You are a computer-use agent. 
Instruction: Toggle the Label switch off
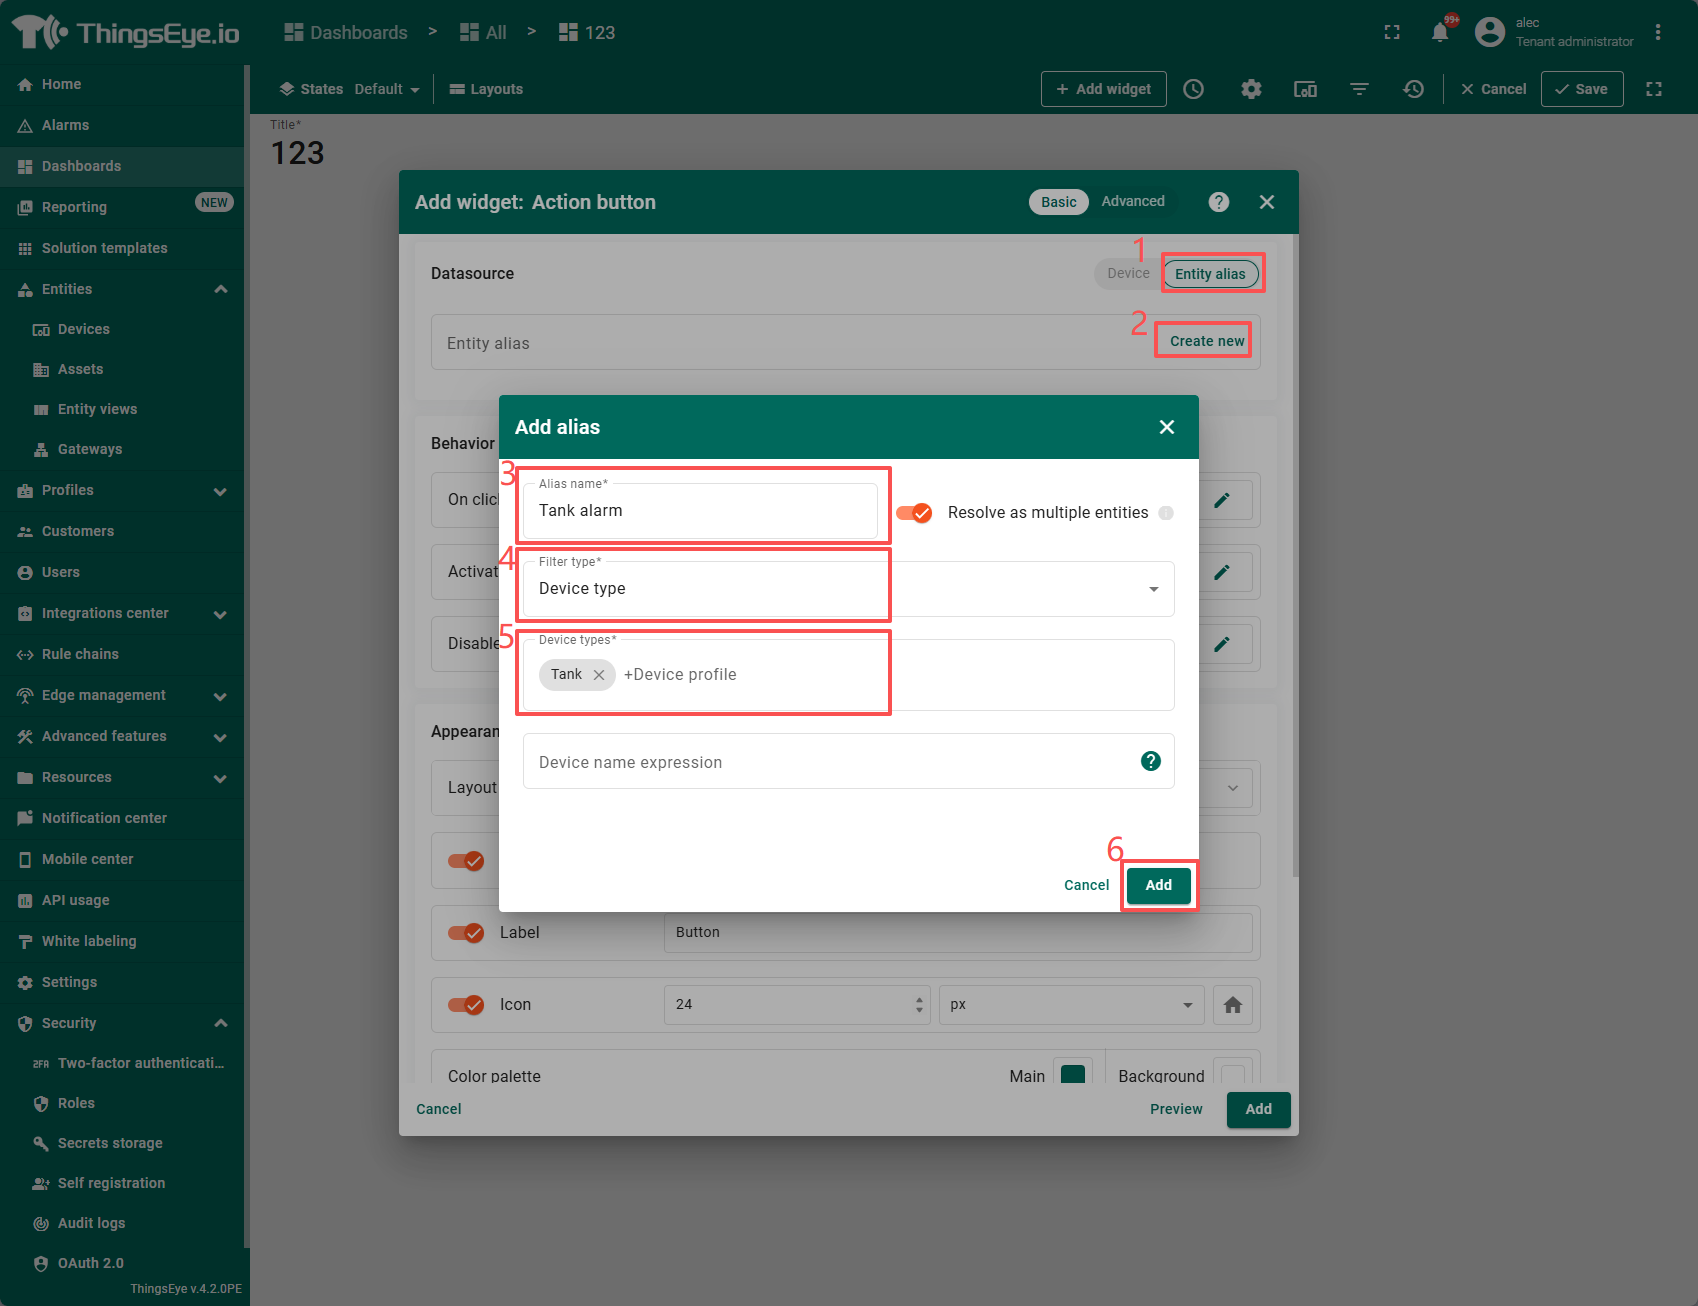coord(466,933)
